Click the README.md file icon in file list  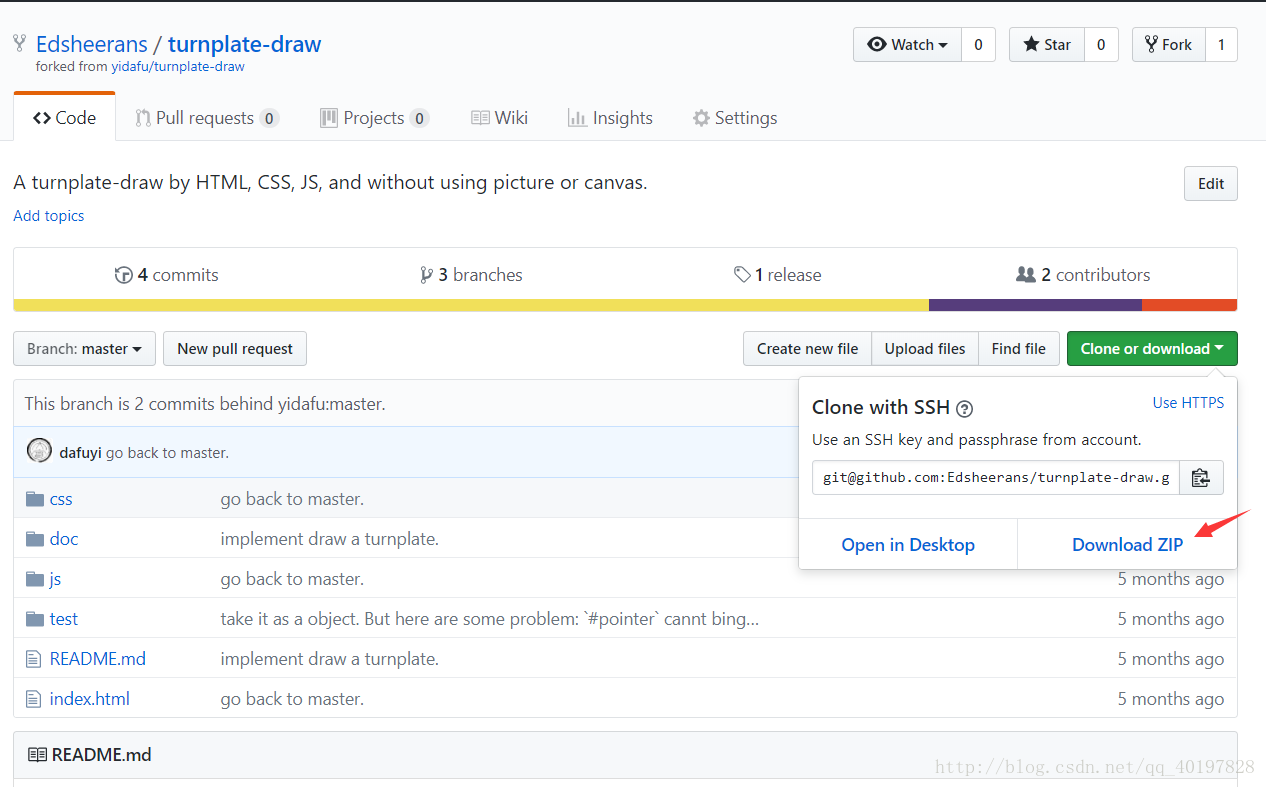[x=33, y=659]
